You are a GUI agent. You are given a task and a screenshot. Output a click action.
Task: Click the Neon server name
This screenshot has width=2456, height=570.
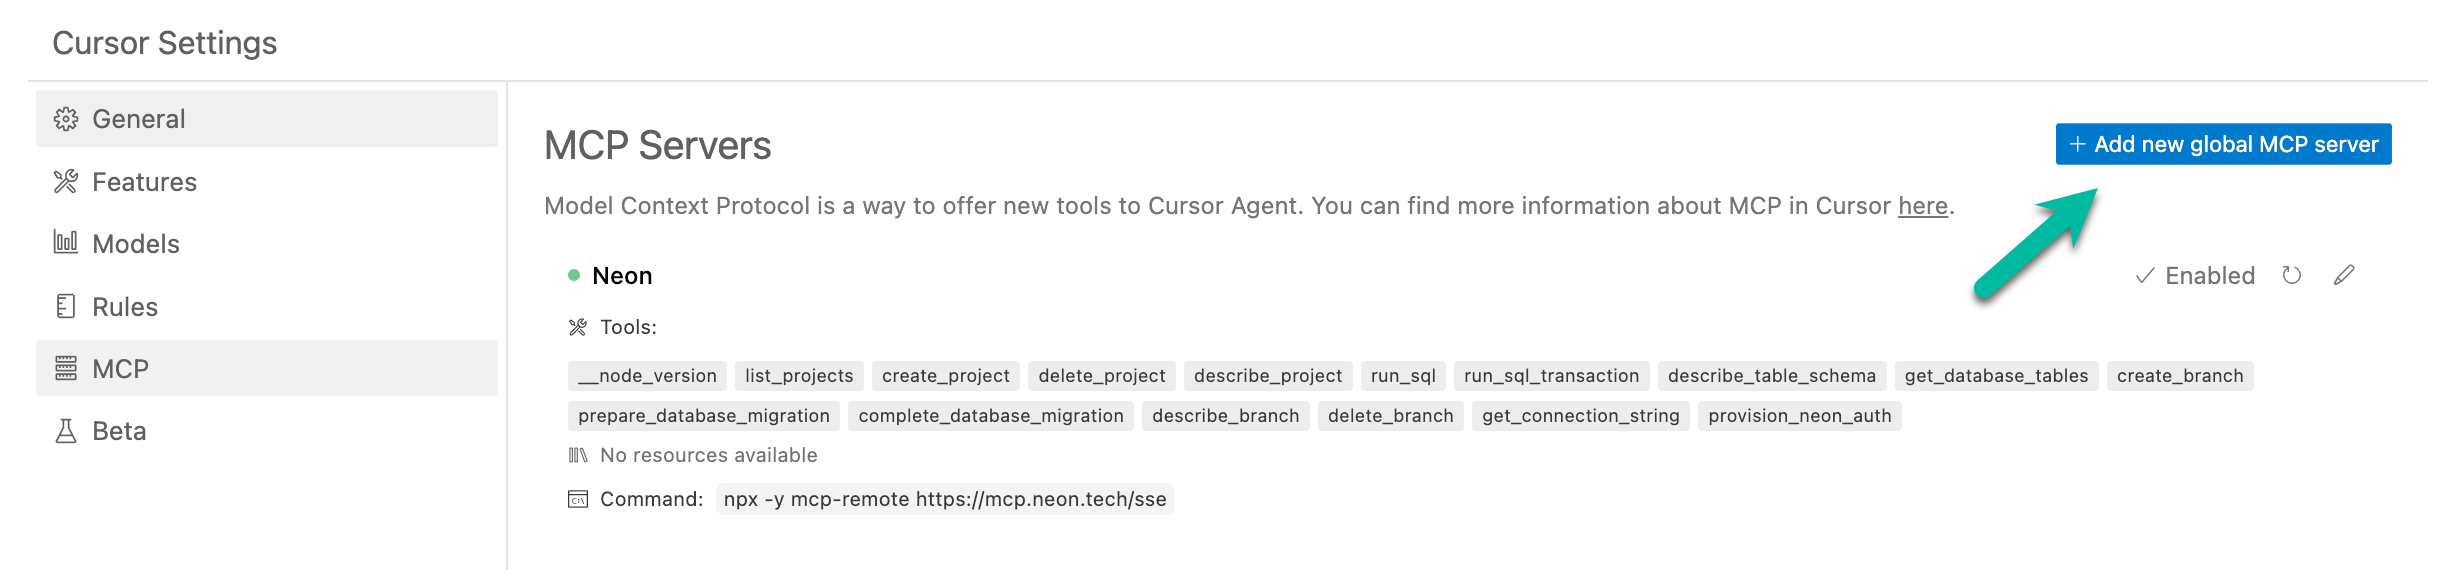tap(622, 276)
